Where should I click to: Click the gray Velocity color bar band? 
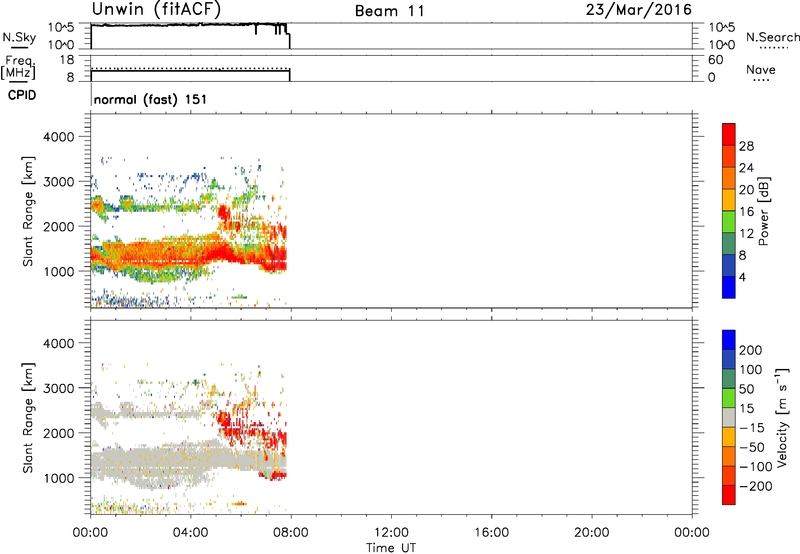point(729,417)
